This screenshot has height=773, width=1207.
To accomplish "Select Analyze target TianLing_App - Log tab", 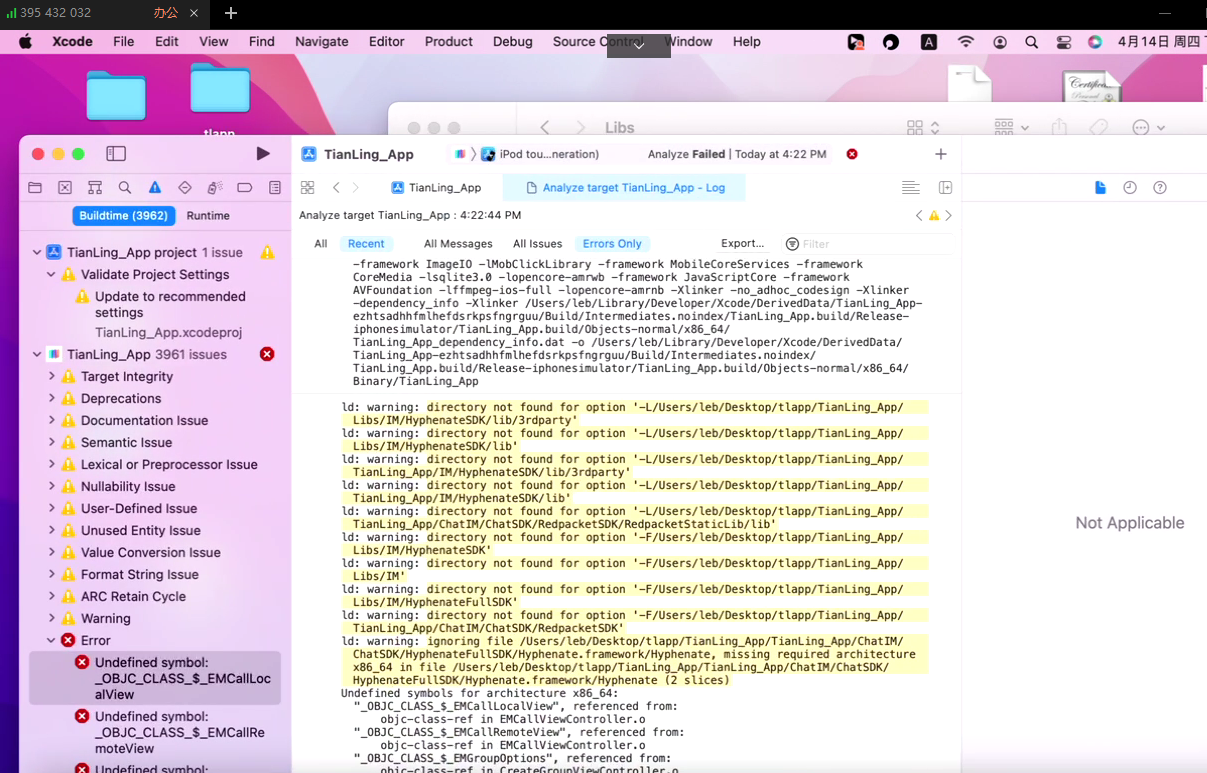I will tap(626, 188).
